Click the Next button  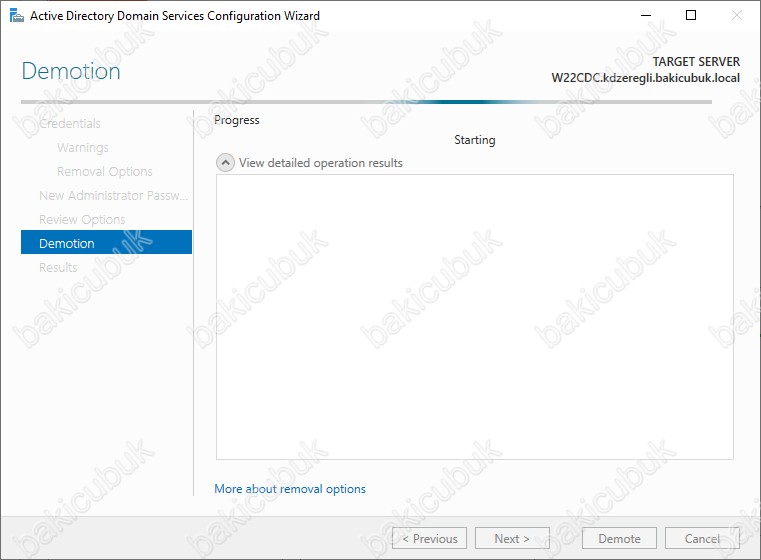pyautogui.click(x=512, y=538)
